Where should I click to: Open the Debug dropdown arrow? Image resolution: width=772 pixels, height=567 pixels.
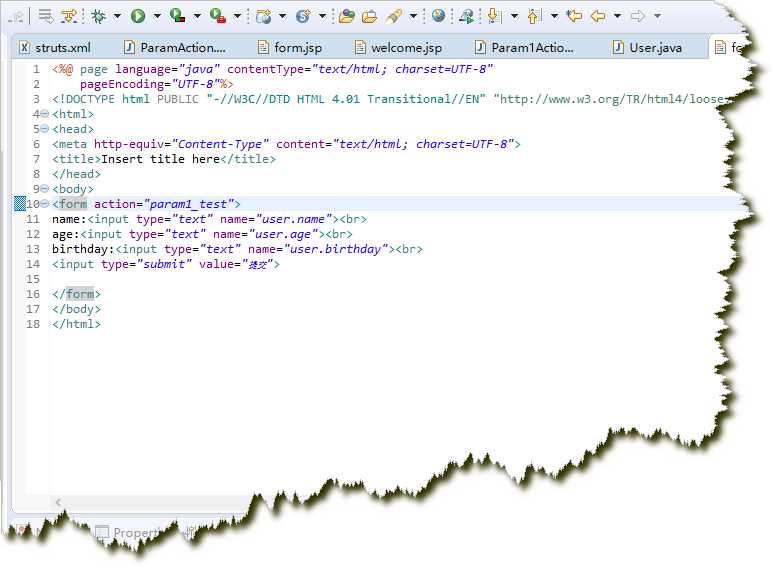point(117,16)
